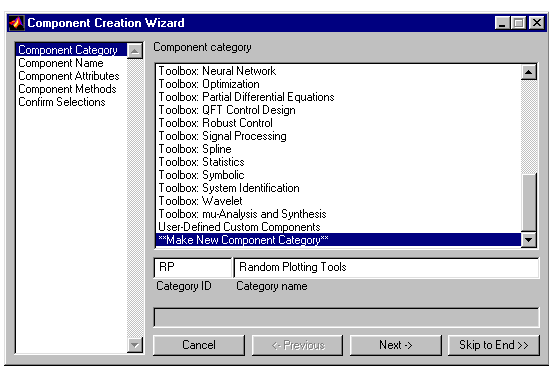Click wizard steps list scroll down arrow
Screen dimensions: 549x375
(x=135, y=345)
